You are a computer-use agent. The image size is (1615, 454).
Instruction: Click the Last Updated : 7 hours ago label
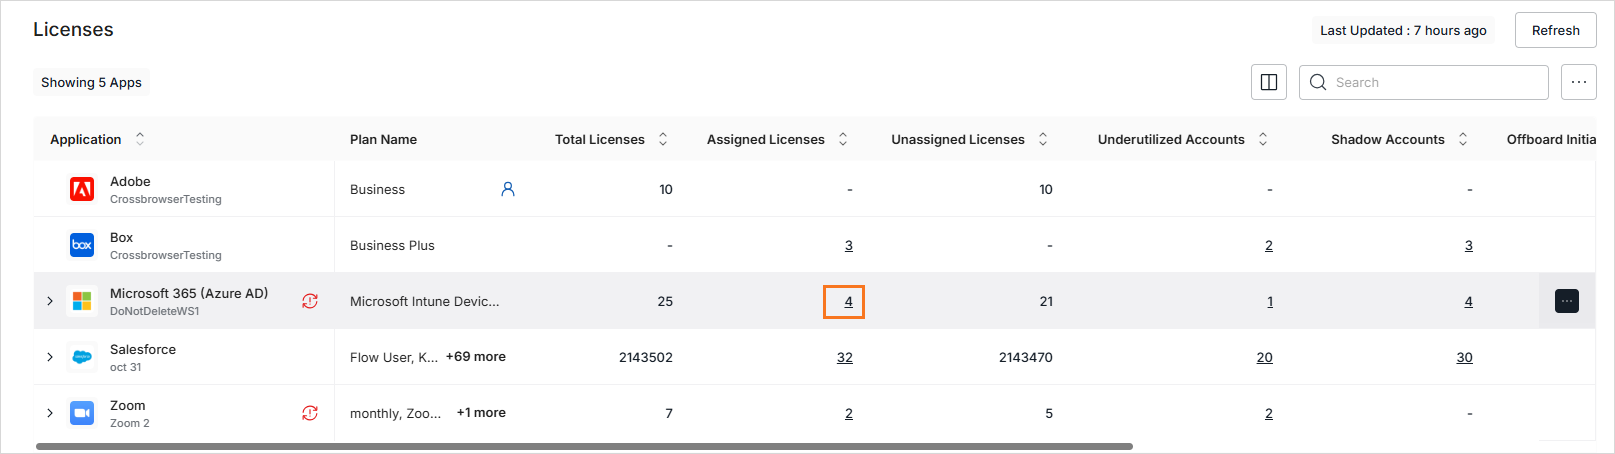click(x=1403, y=30)
